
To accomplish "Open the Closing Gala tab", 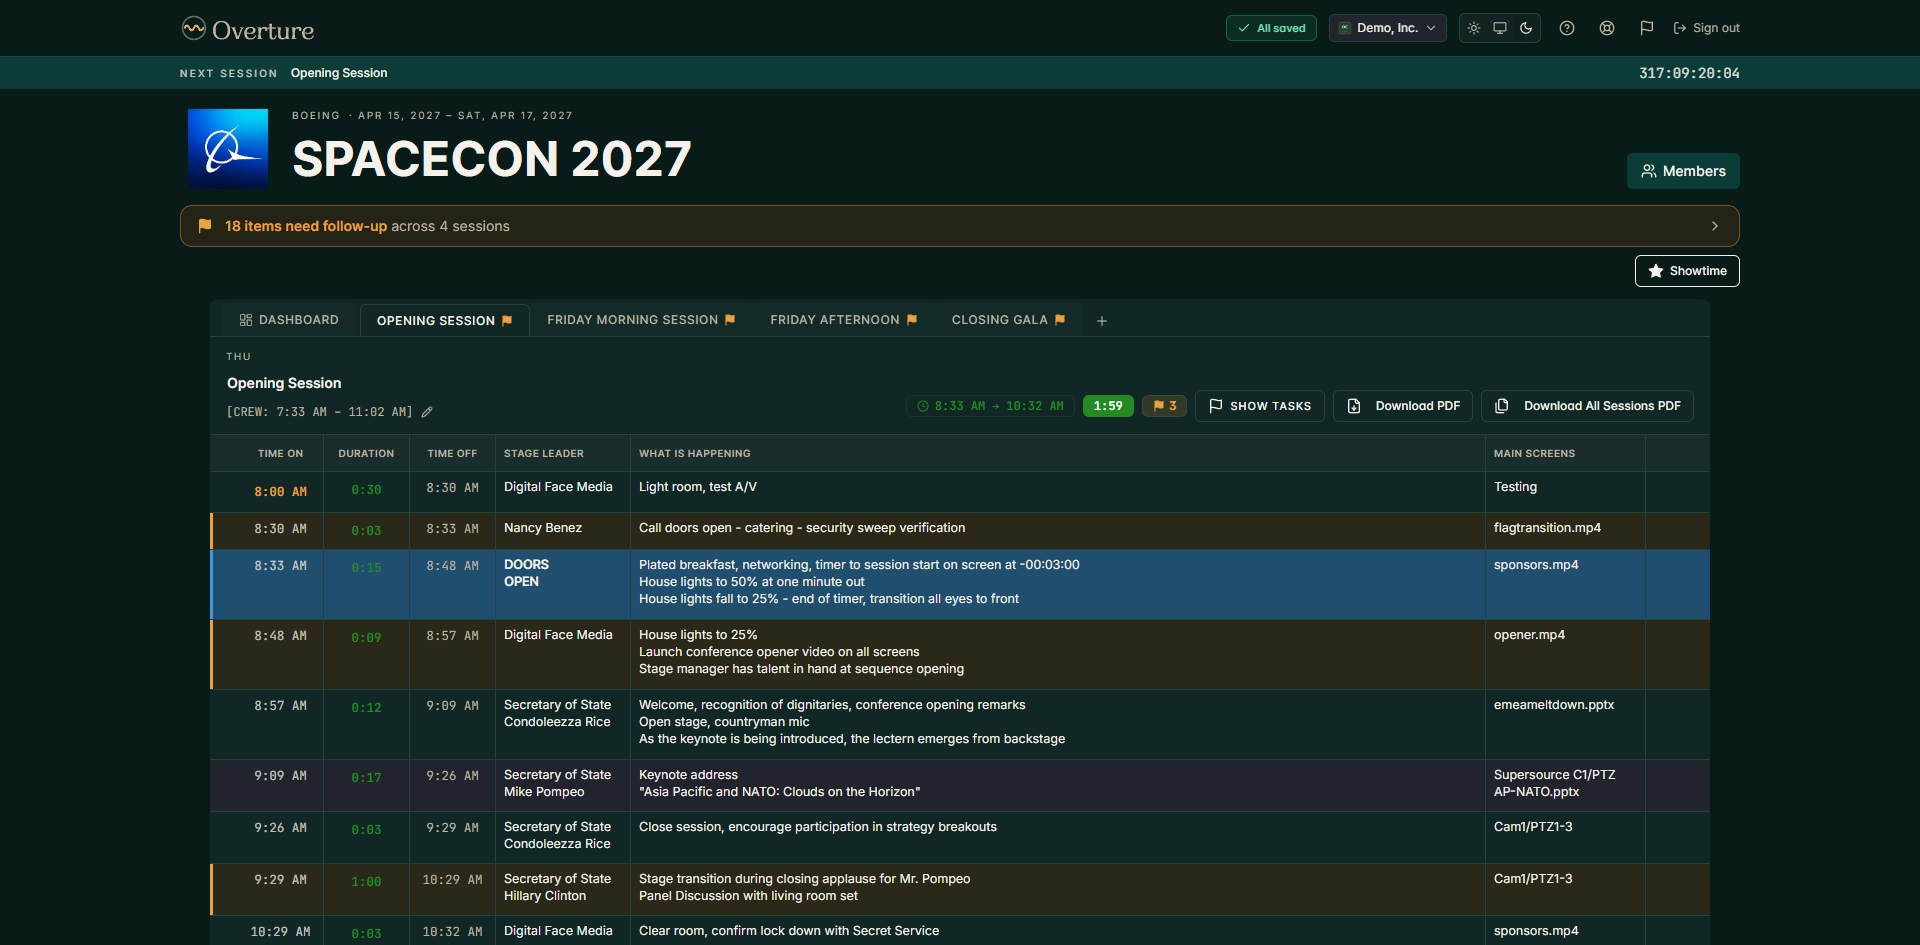I will [x=1008, y=320].
